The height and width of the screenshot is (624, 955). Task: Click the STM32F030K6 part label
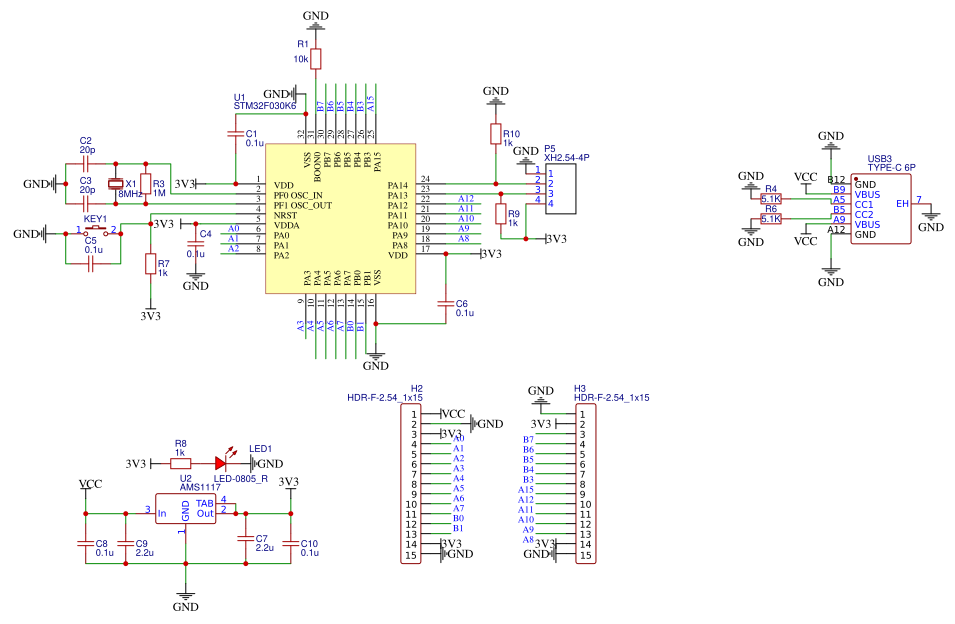tap(264, 106)
